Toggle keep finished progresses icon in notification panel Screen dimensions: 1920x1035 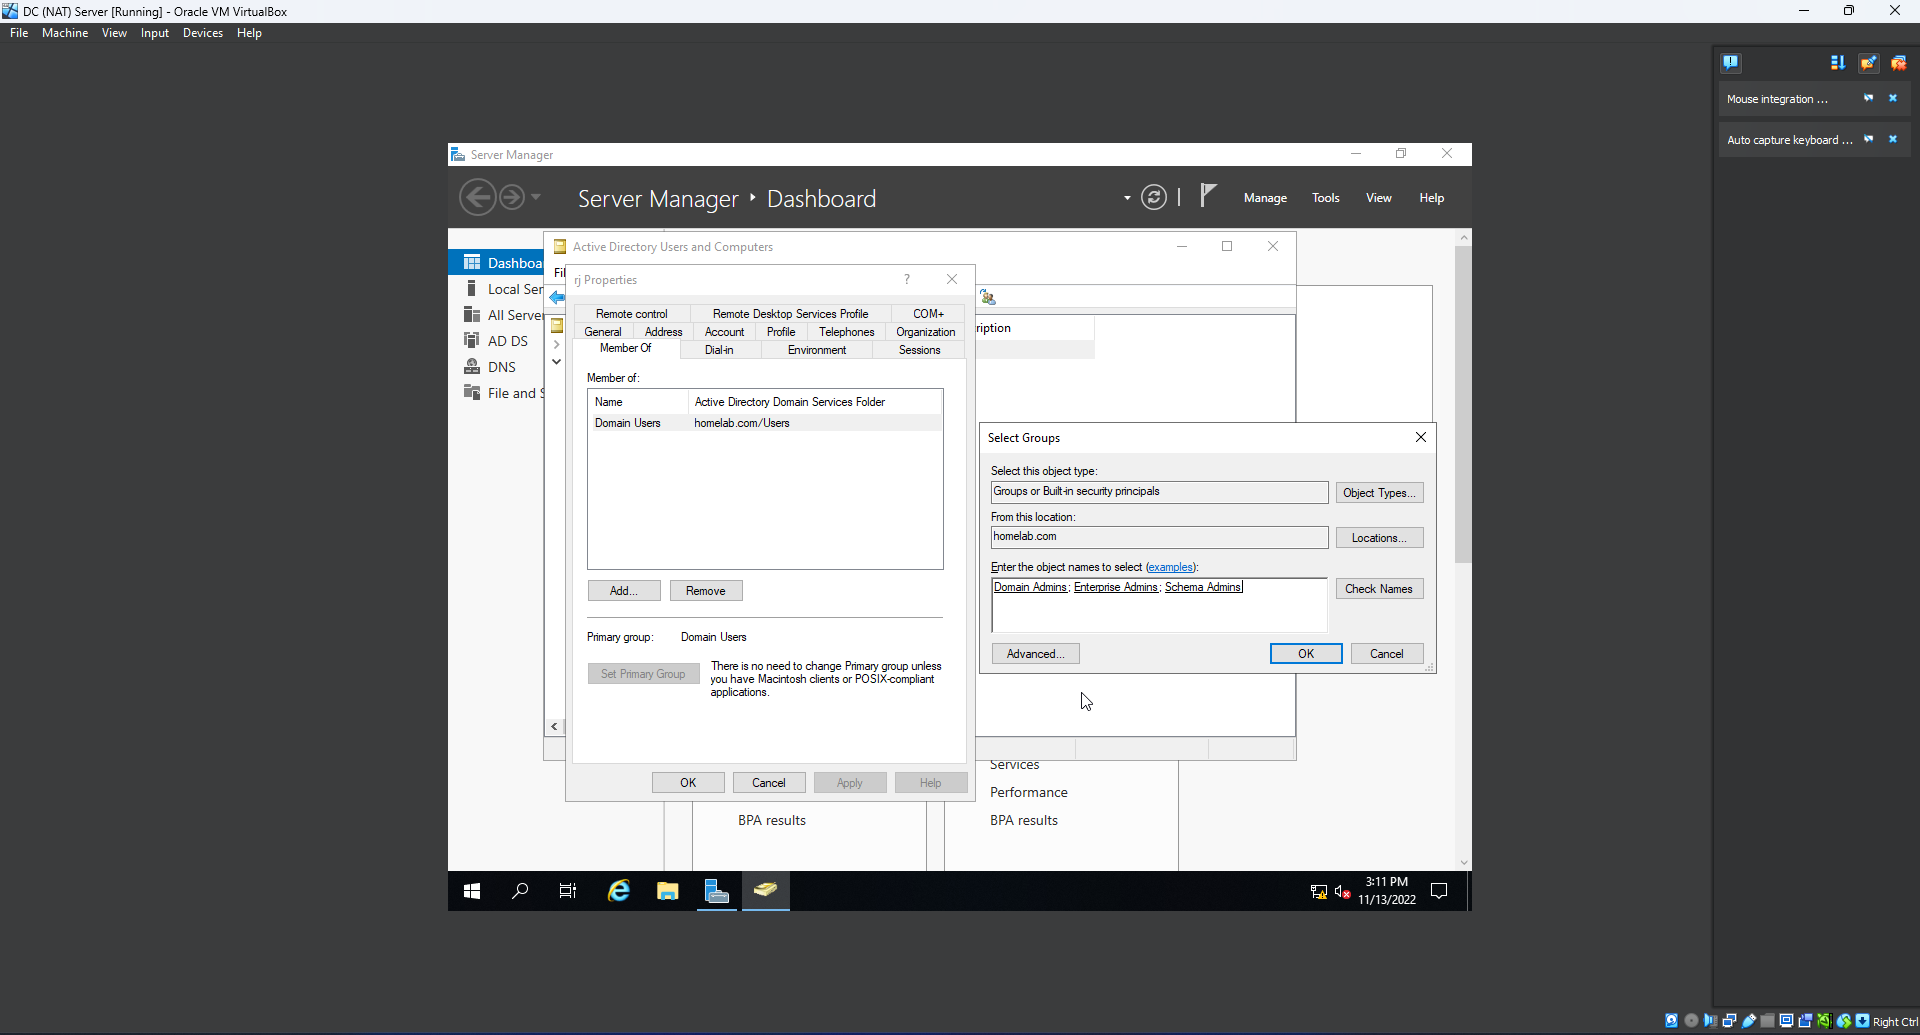tap(1868, 62)
